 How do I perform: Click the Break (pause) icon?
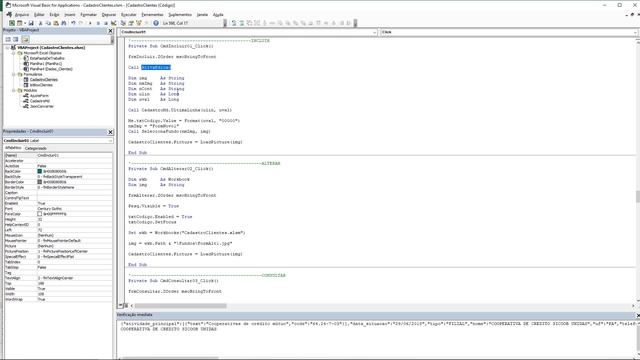pos(98,23)
